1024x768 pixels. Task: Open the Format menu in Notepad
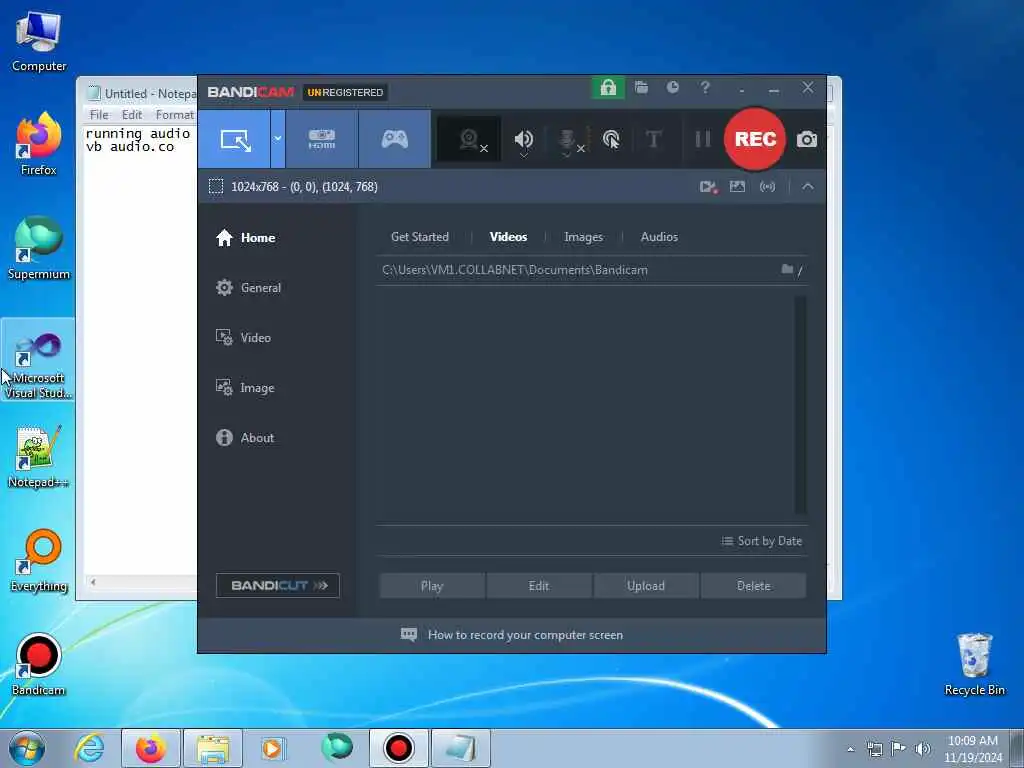pos(174,115)
